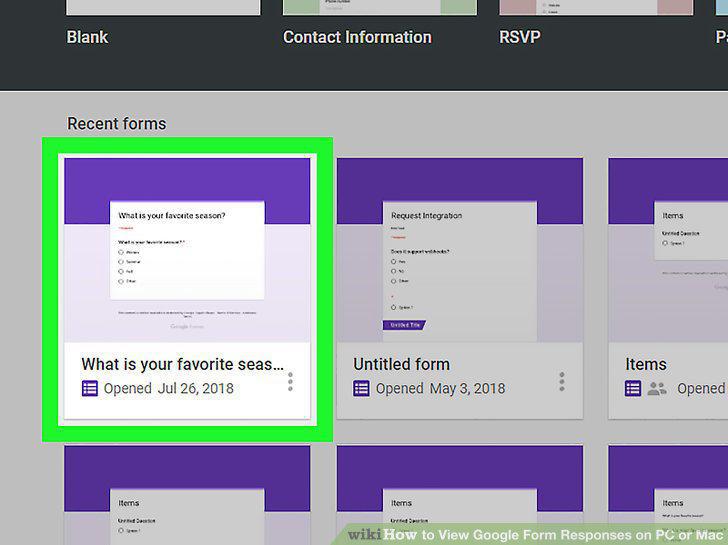Open the Items form thumbnail in the top row
Viewport: 728px width, 545px height.
coord(668,250)
